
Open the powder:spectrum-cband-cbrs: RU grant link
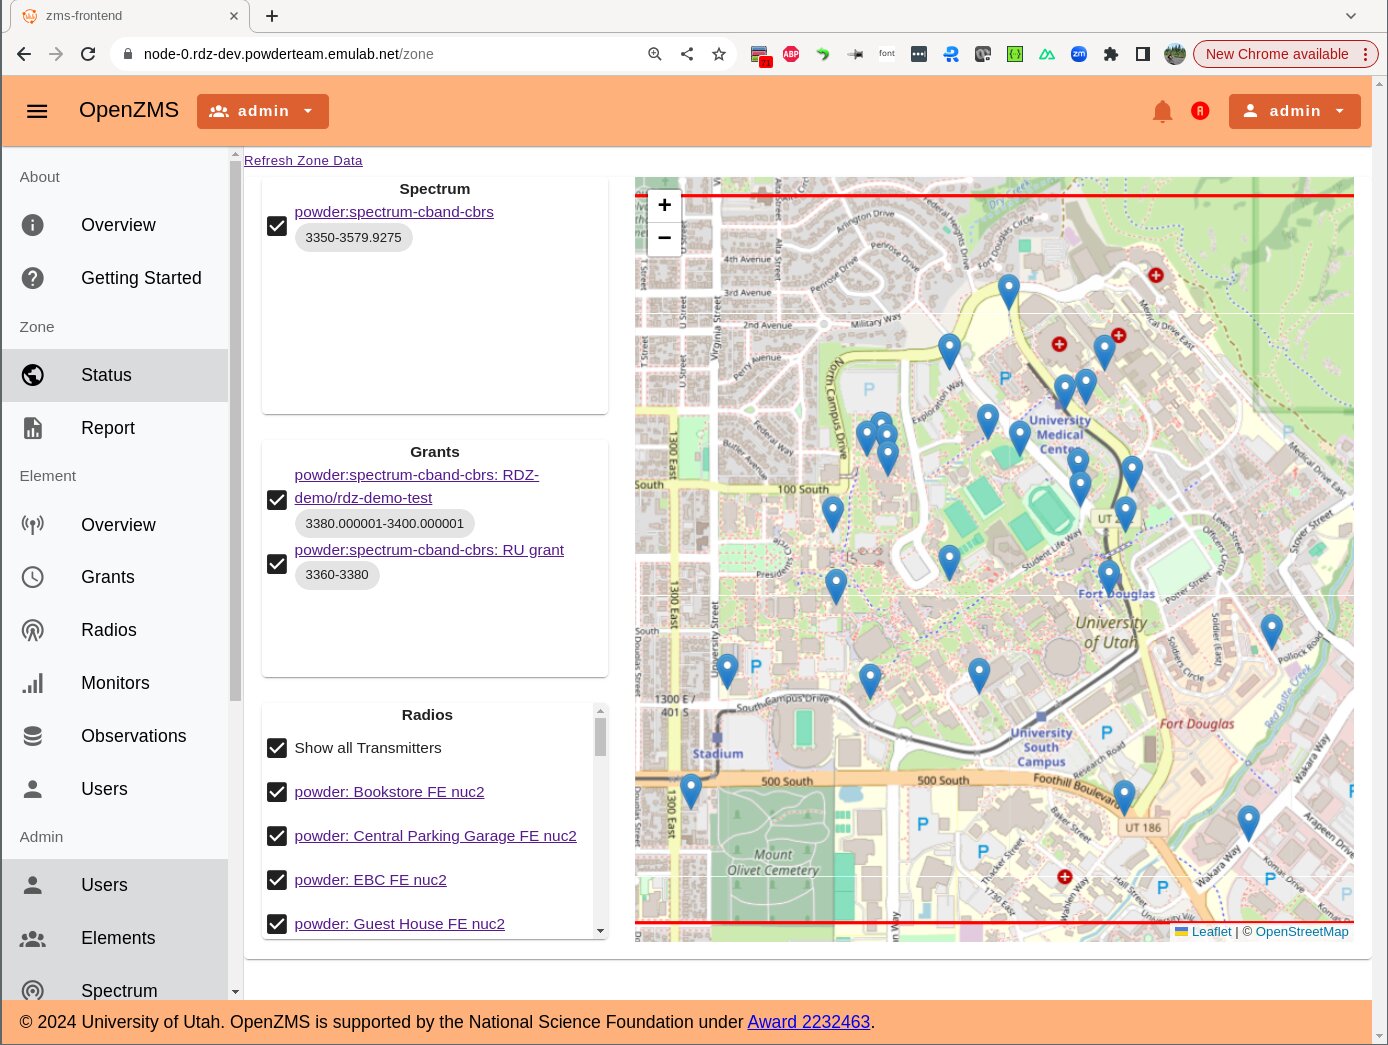[429, 550]
